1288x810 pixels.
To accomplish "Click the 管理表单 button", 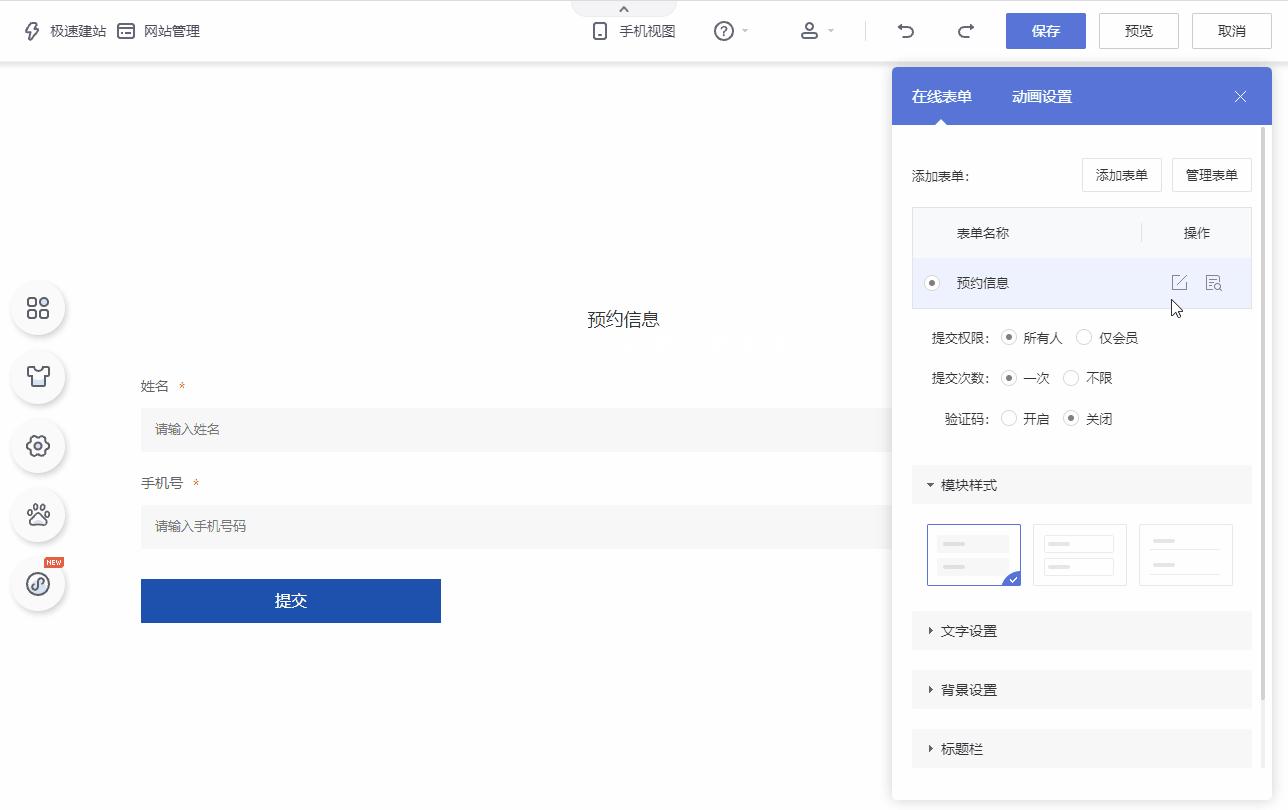I will 1212,175.
